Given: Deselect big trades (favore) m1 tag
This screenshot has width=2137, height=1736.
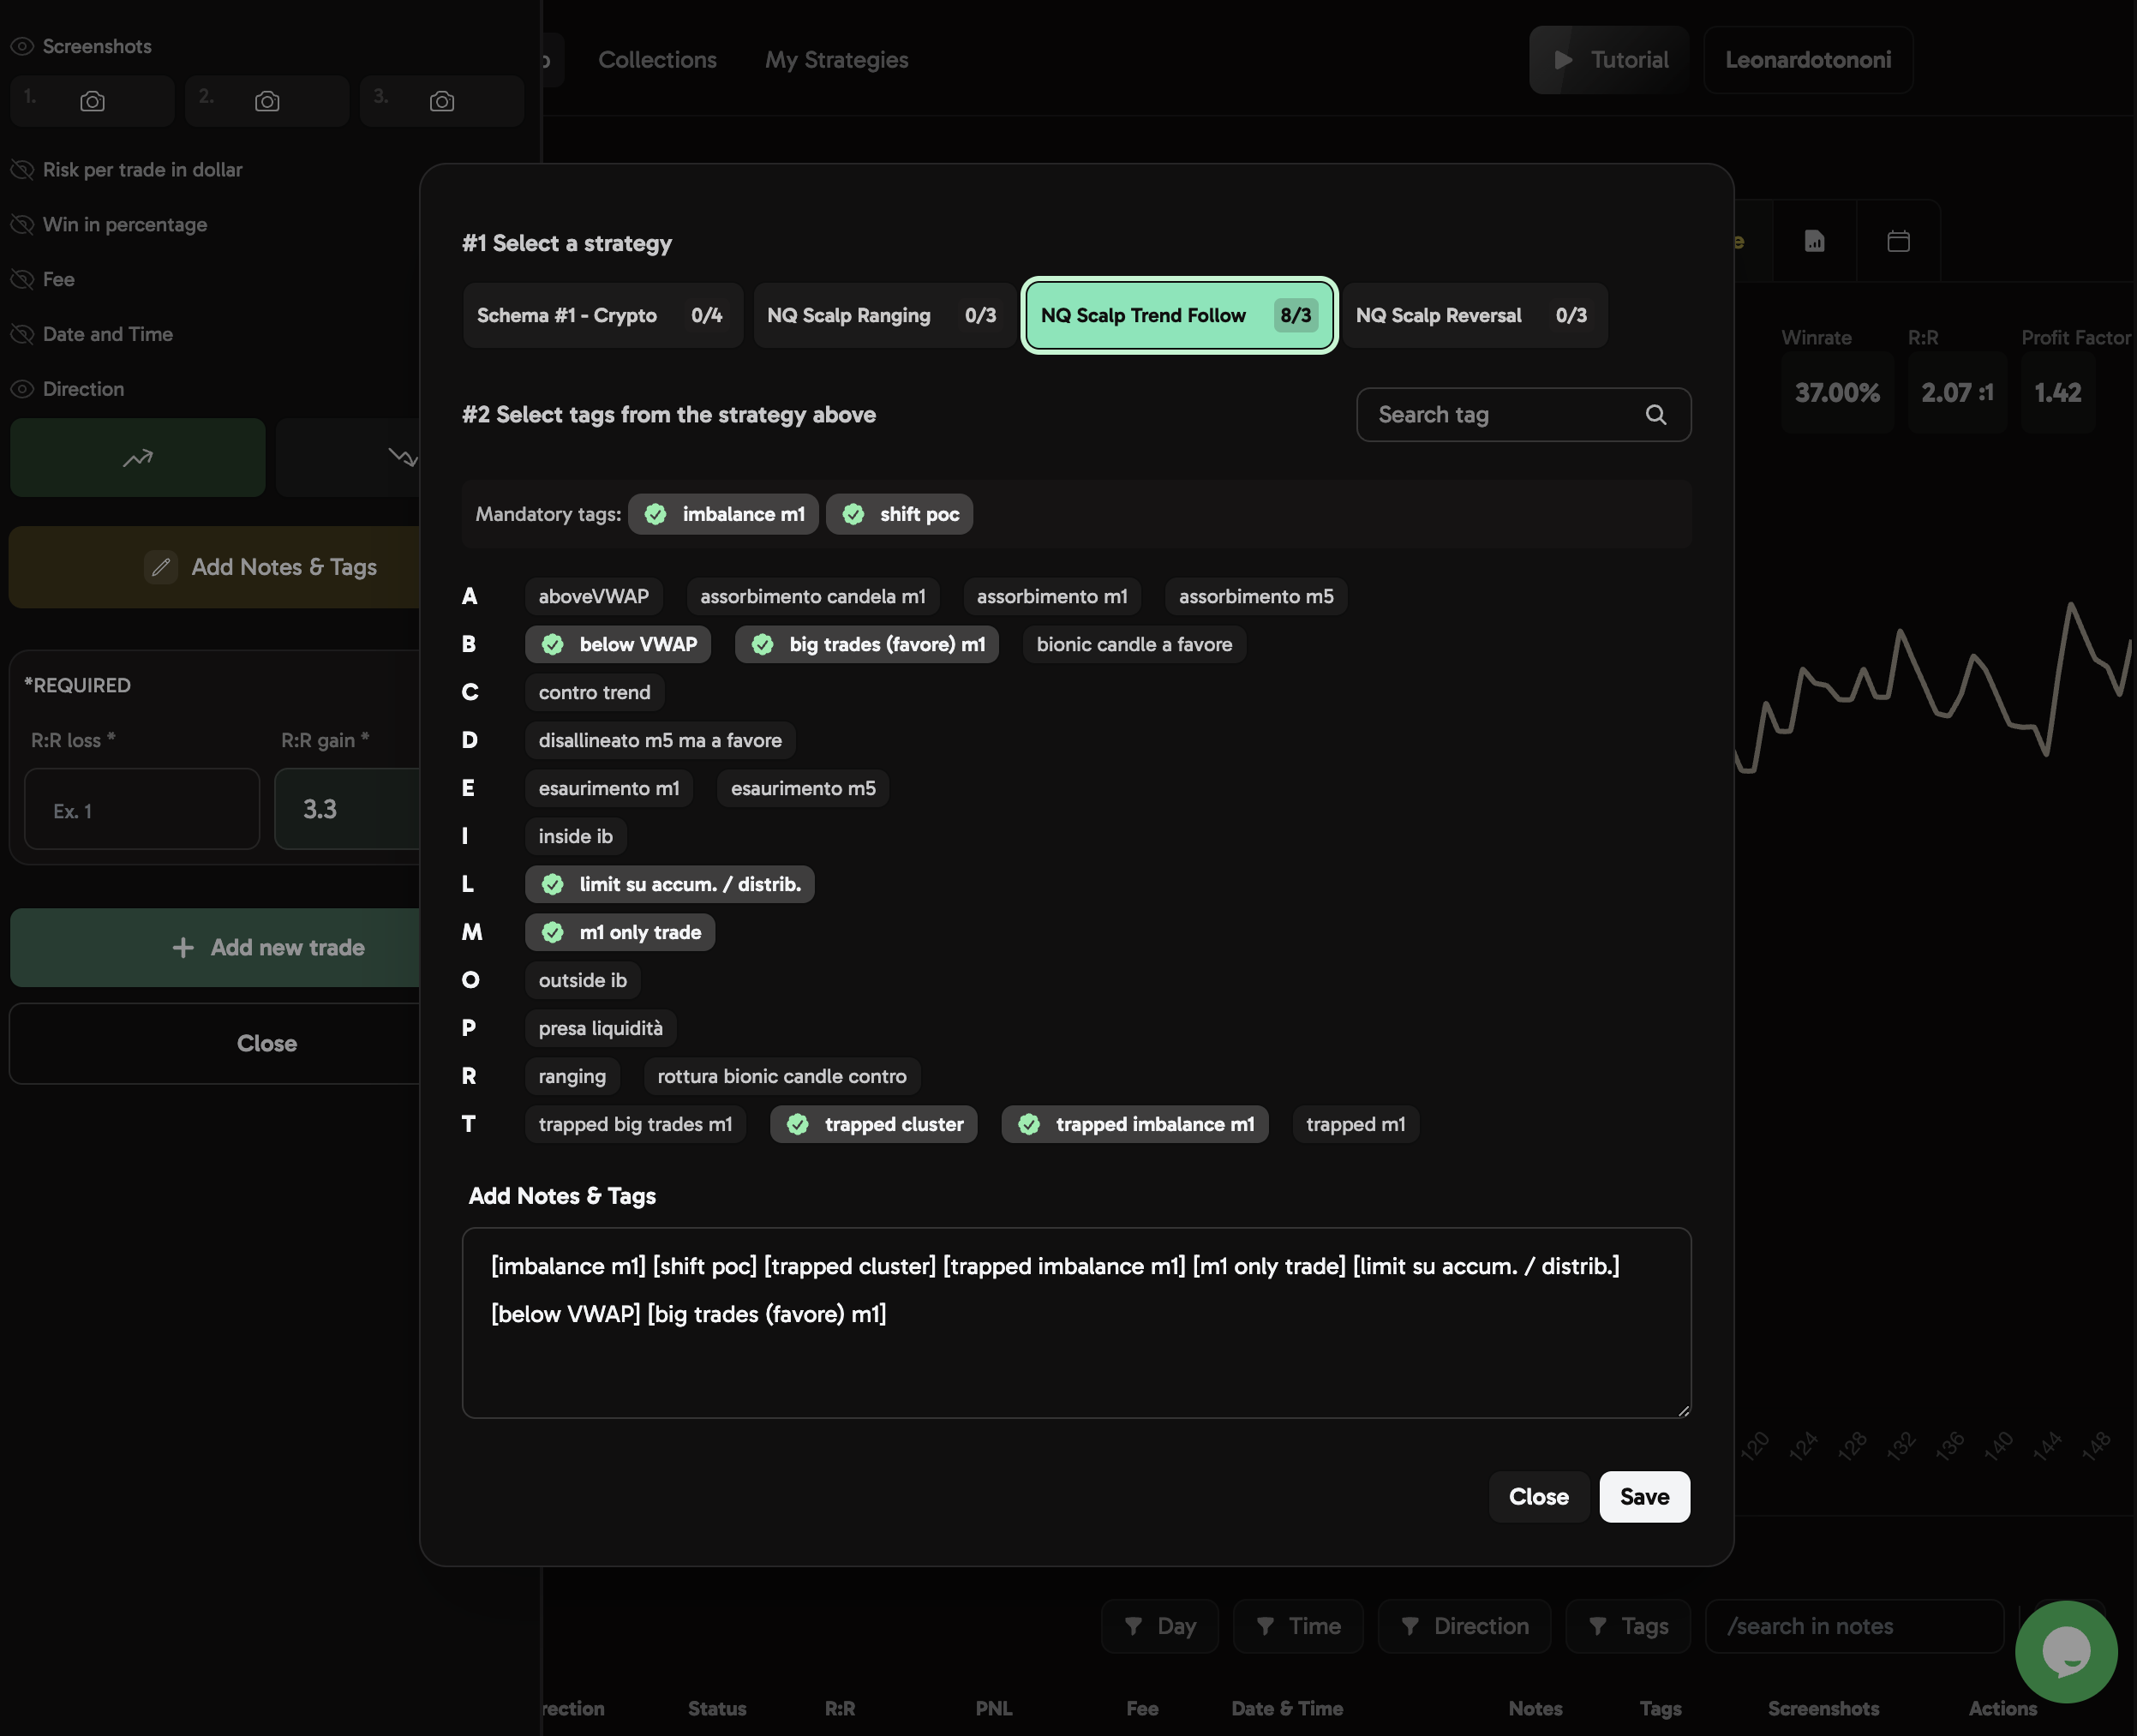Looking at the screenshot, I should point(867,644).
